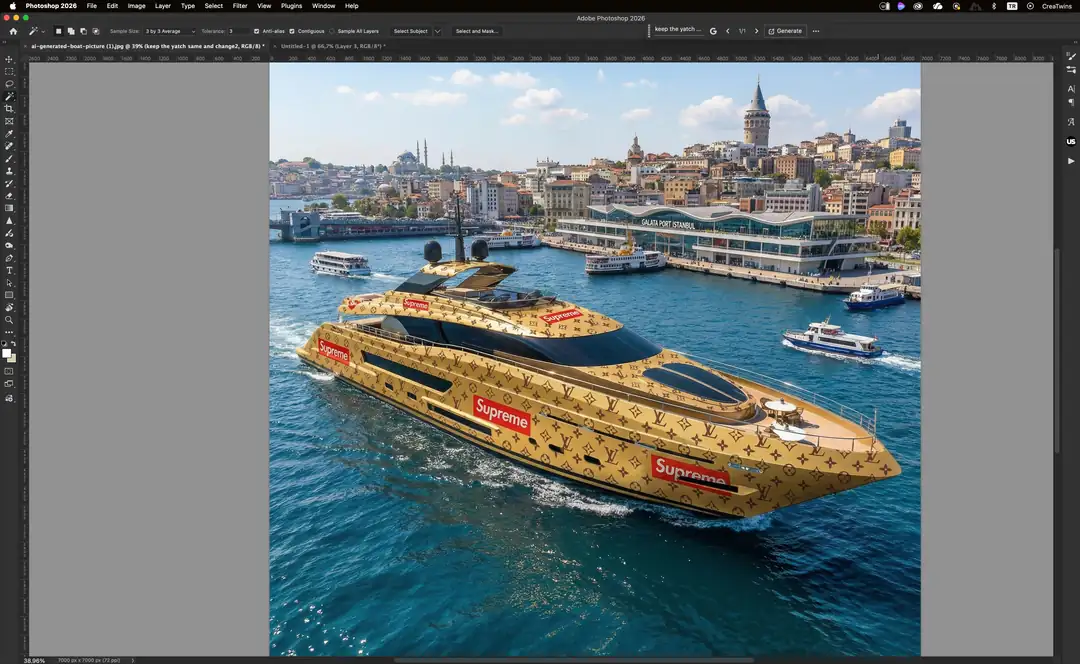Open the Generate bar's more options menu

point(816,31)
